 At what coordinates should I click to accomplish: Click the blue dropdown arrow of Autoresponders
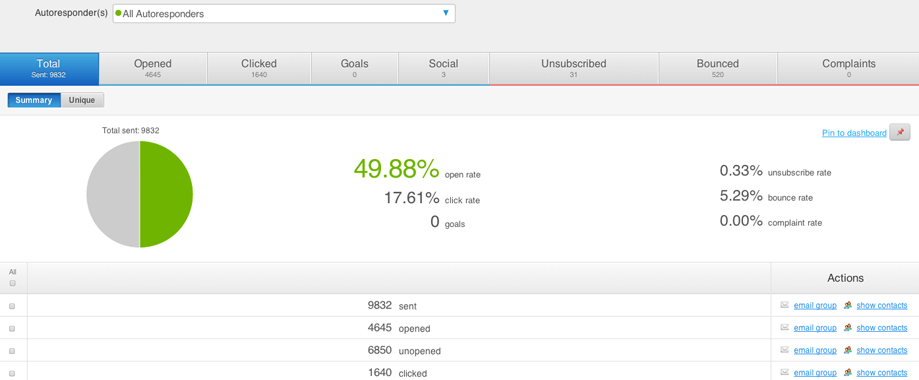[445, 13]
